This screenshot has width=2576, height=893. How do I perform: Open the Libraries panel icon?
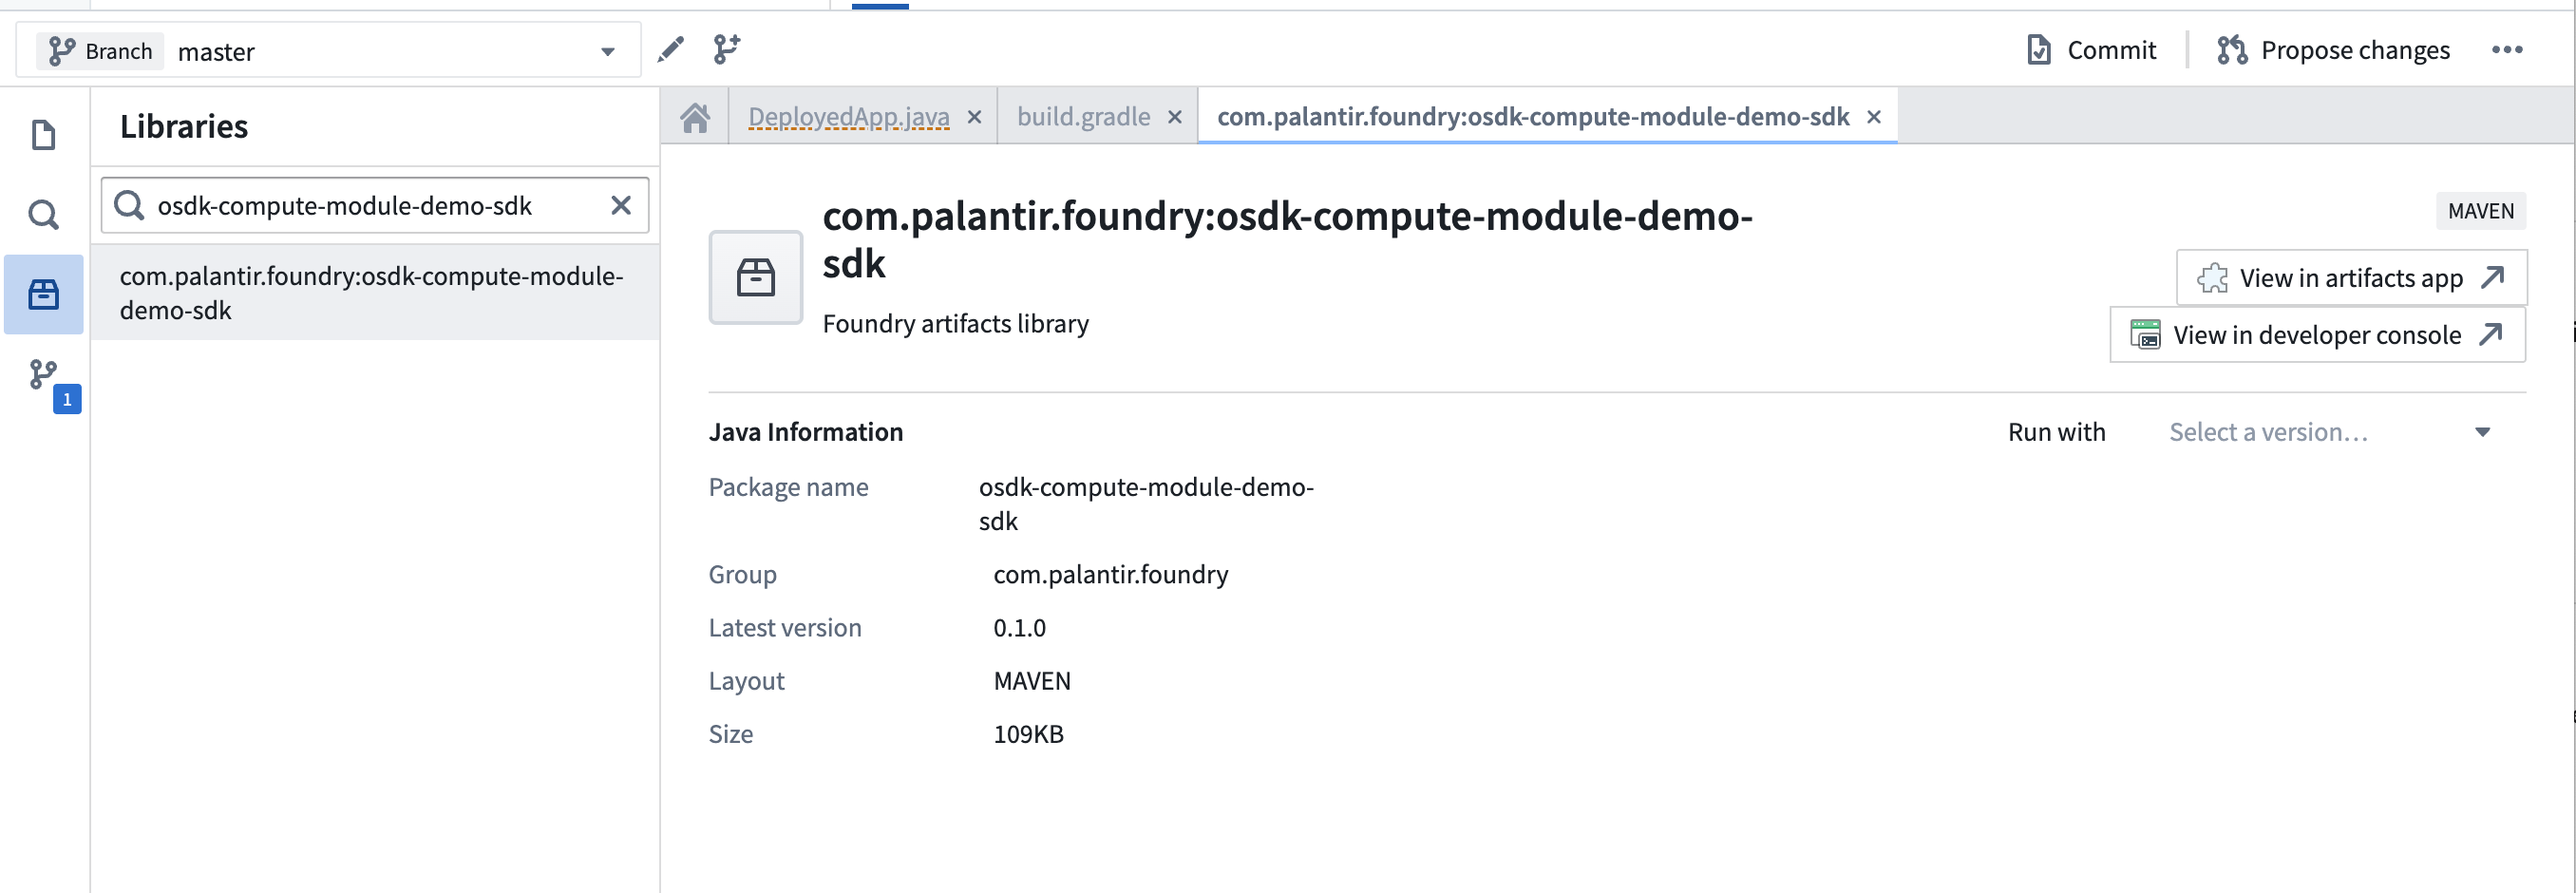tap(43, 294)
